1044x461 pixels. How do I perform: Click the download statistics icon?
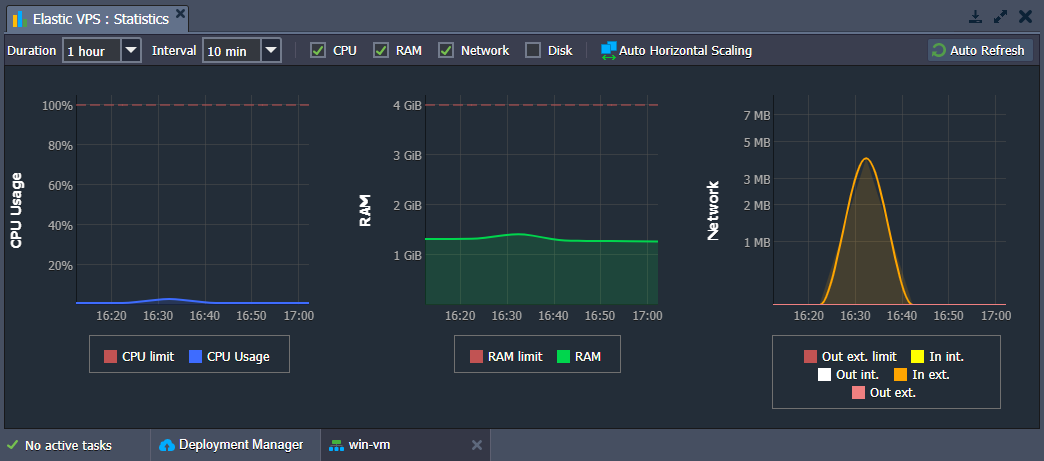click(x=975, y=17)
